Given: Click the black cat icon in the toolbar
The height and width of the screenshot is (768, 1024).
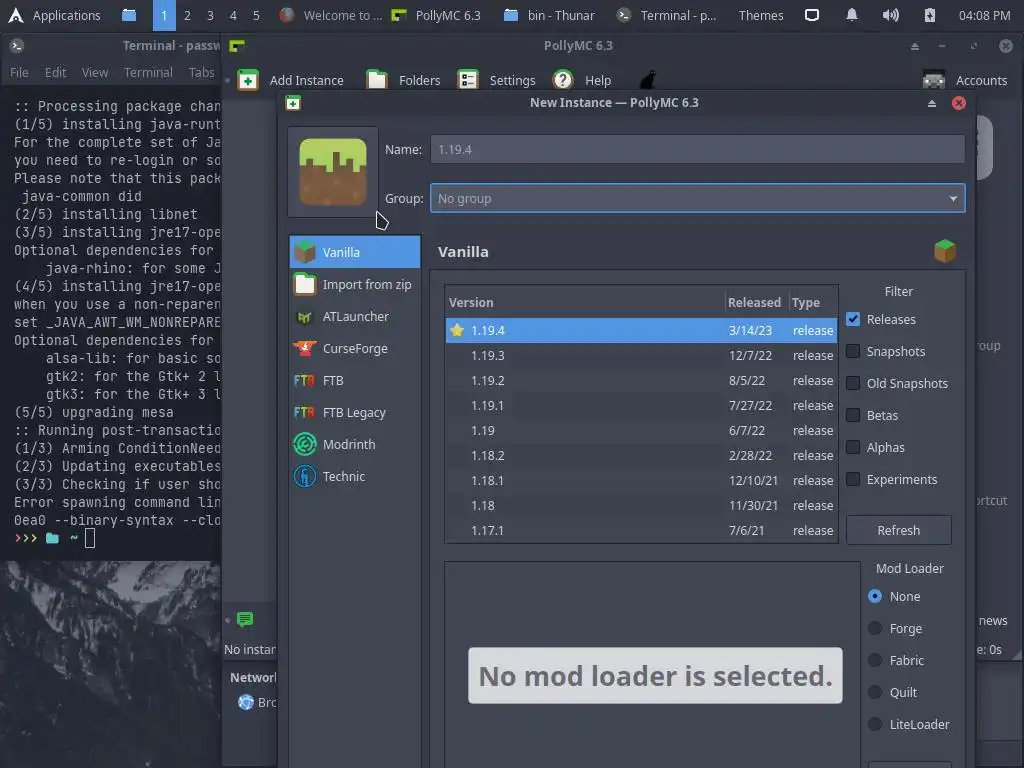Looking at the screenshot, I should (x=647, y=80).
